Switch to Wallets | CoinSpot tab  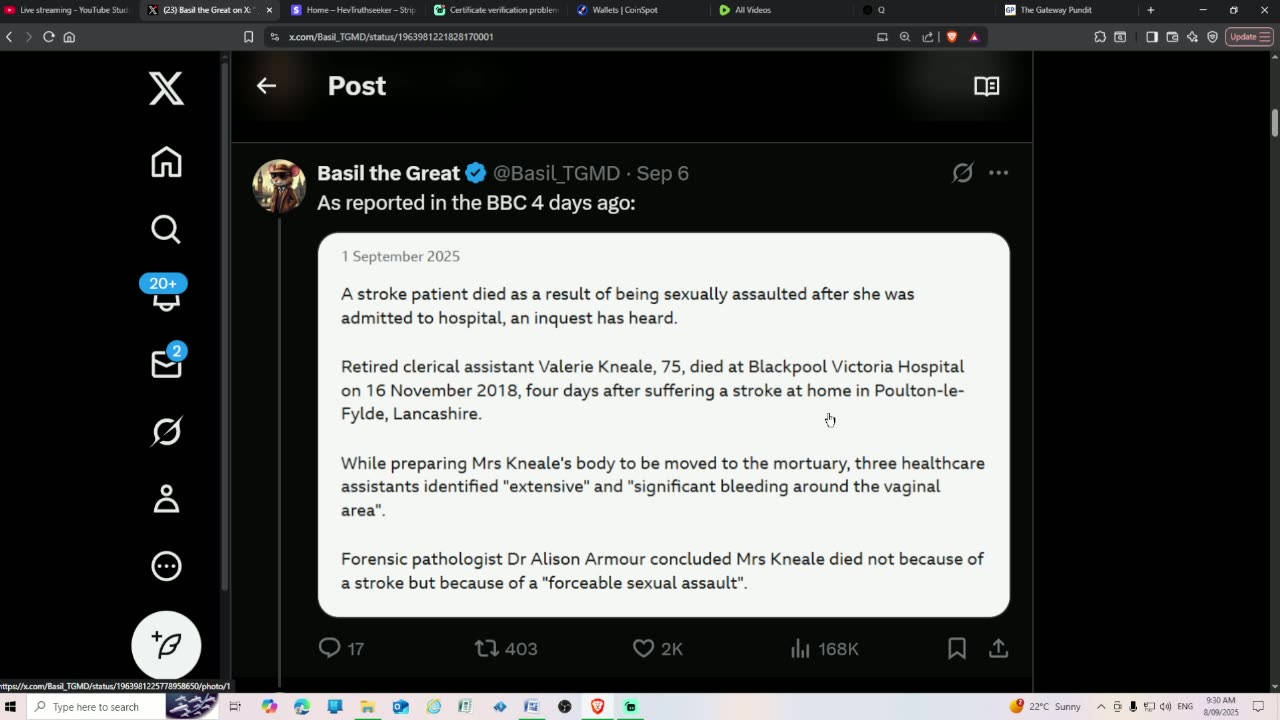pos(623,10)
